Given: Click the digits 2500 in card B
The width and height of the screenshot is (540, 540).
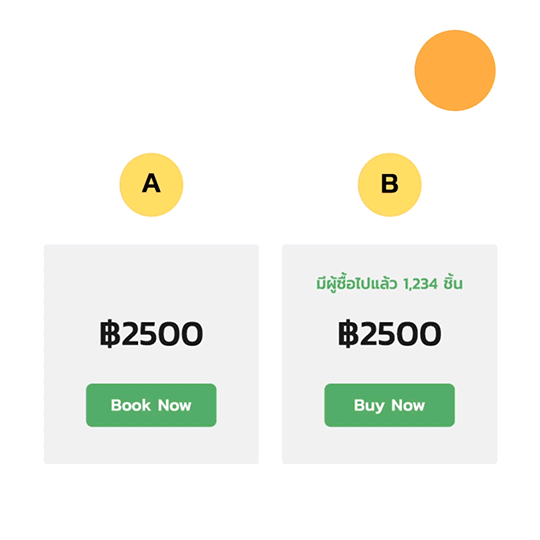Looking at the screenshot, I should [x=401, y=334].
